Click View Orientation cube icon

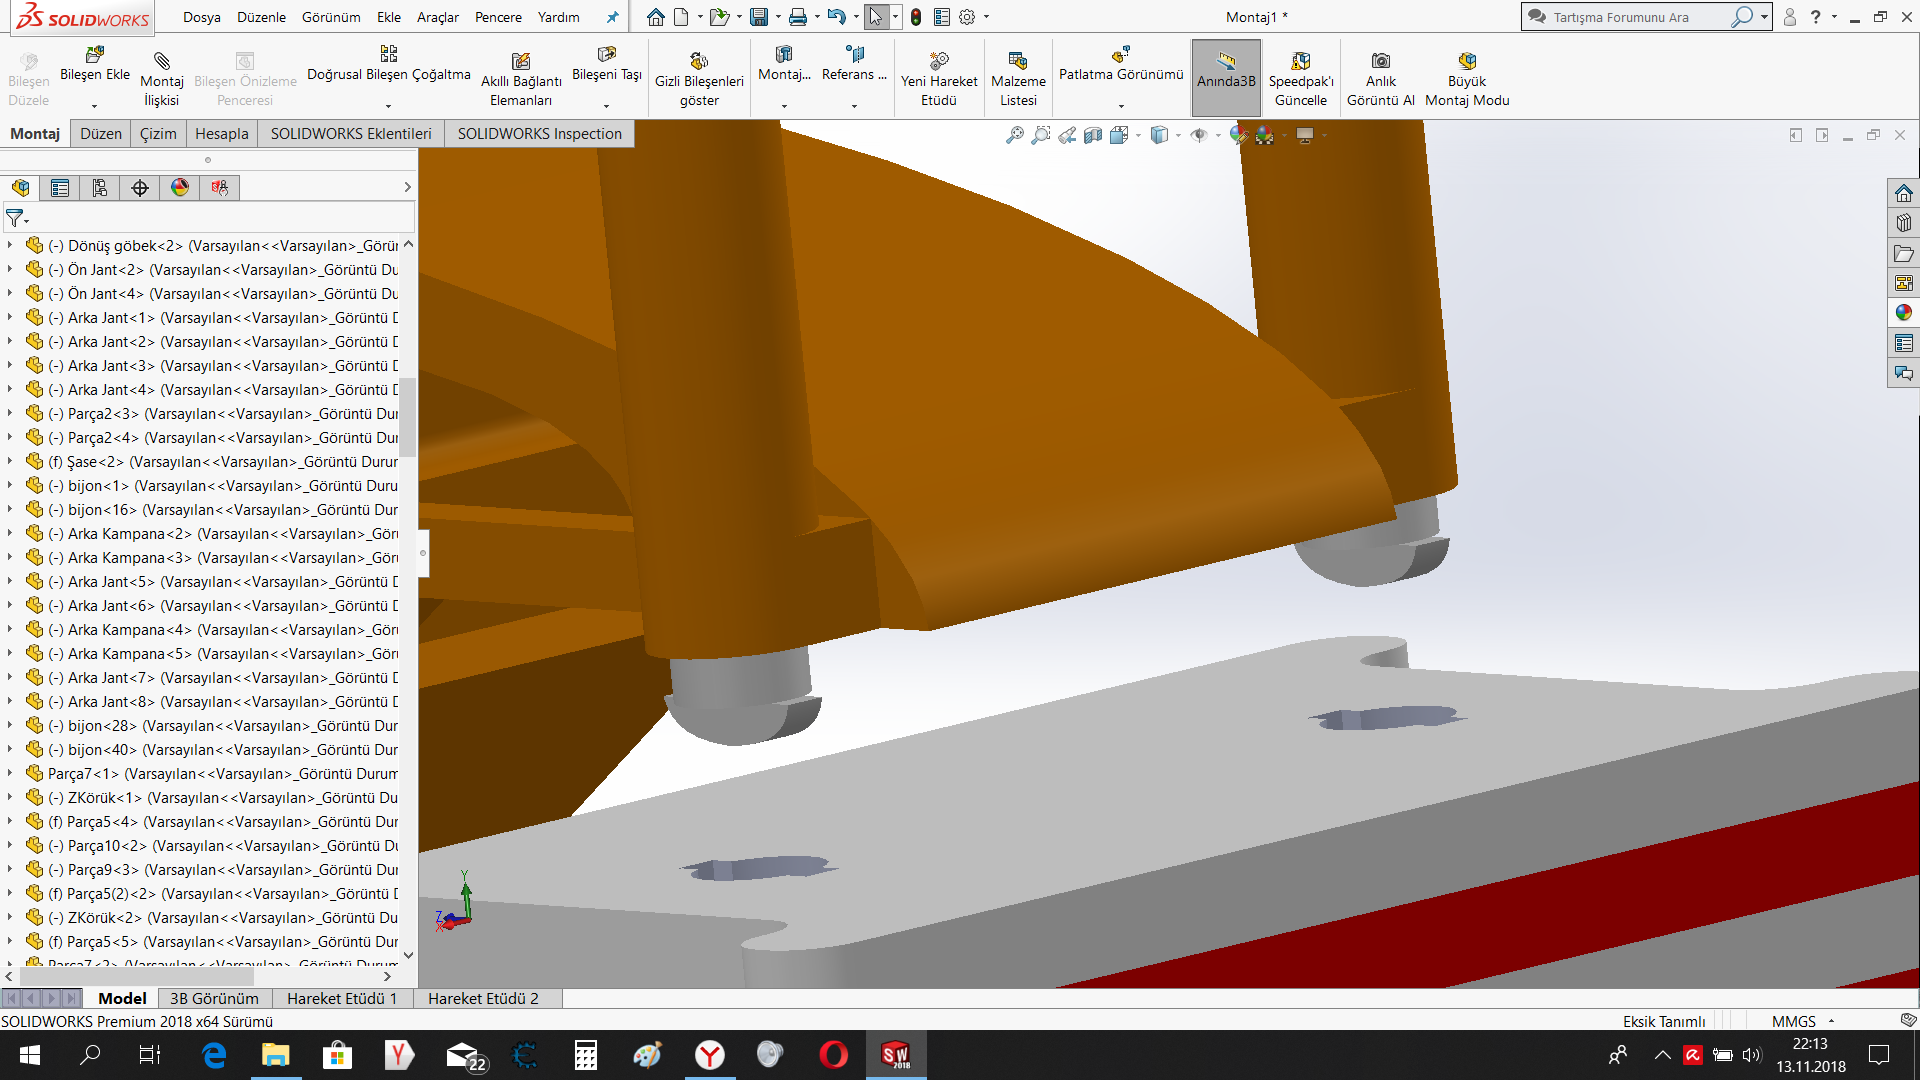pyautogui.click(x=1119, y=135)
